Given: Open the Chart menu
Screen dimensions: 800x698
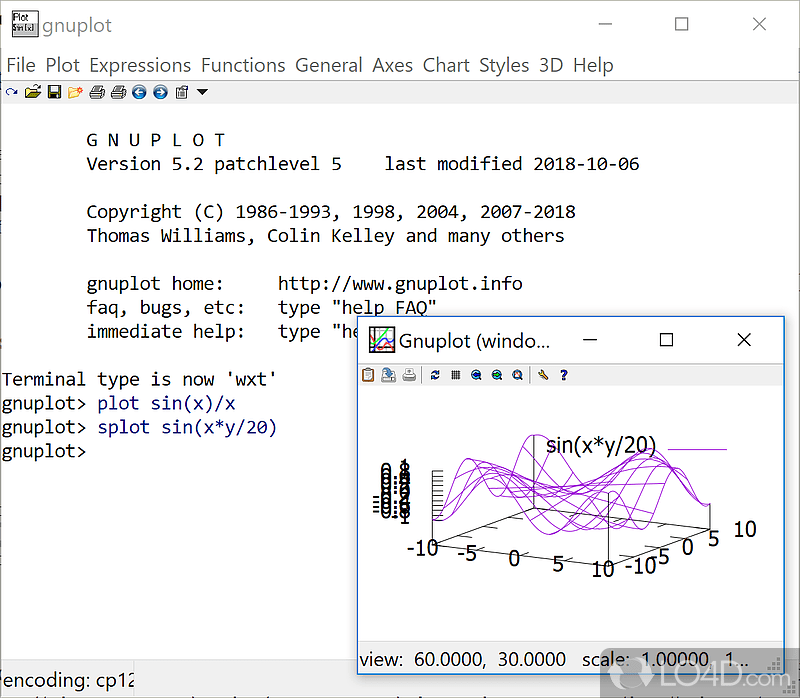Looking at the screenshot, I should 446,65.
